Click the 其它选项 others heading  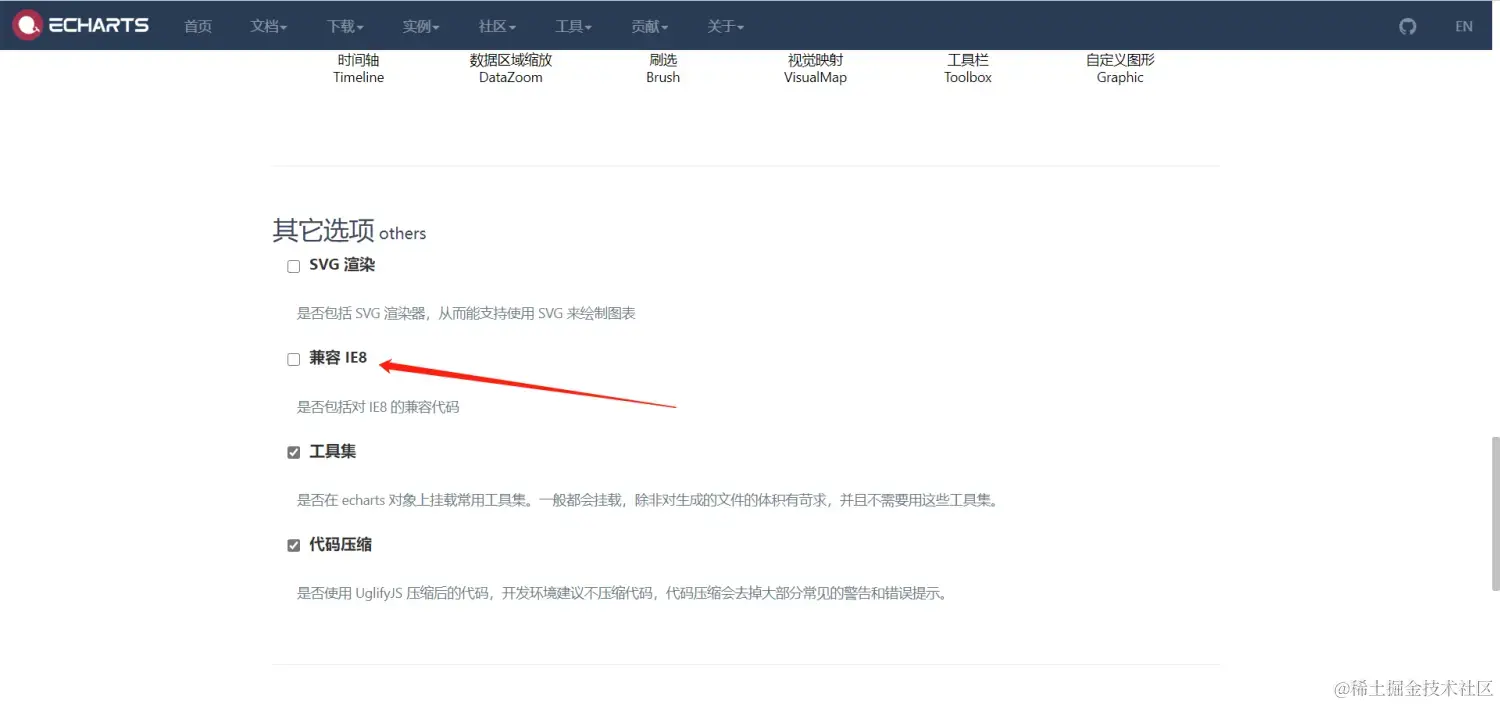pyautogui.click(x=349, y=231)
